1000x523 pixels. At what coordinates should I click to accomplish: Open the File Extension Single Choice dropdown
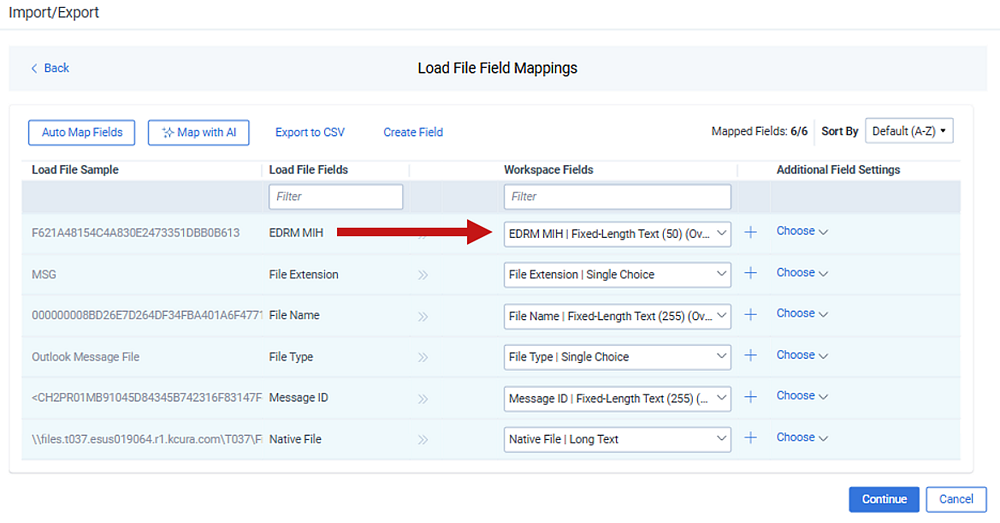pos(617,274)
